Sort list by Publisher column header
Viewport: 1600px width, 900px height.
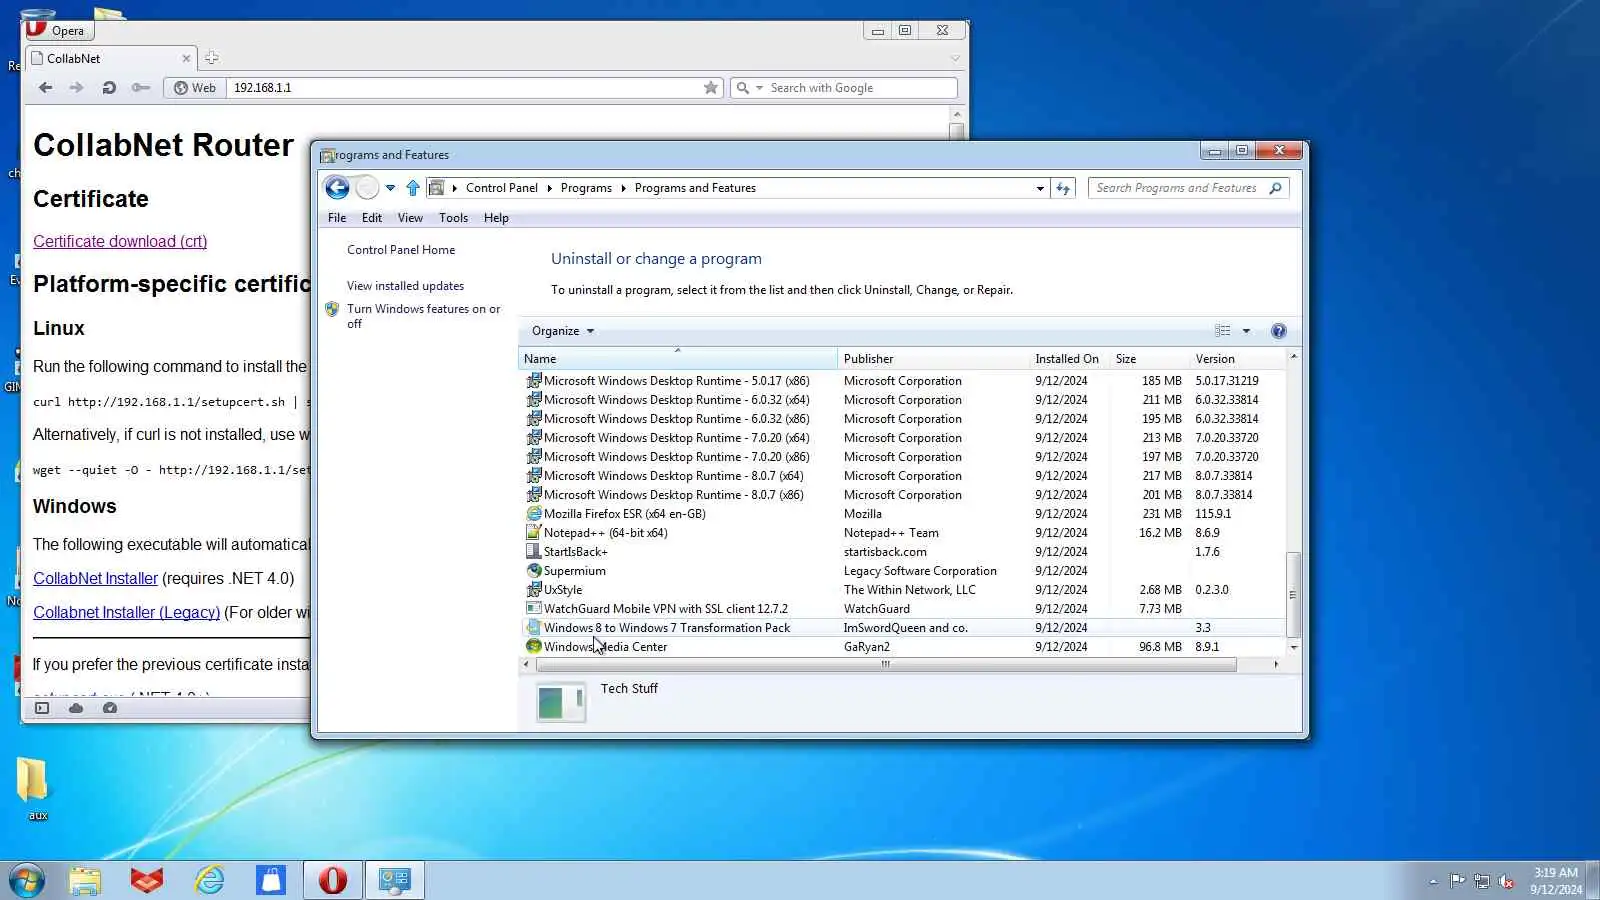point(933,359)
